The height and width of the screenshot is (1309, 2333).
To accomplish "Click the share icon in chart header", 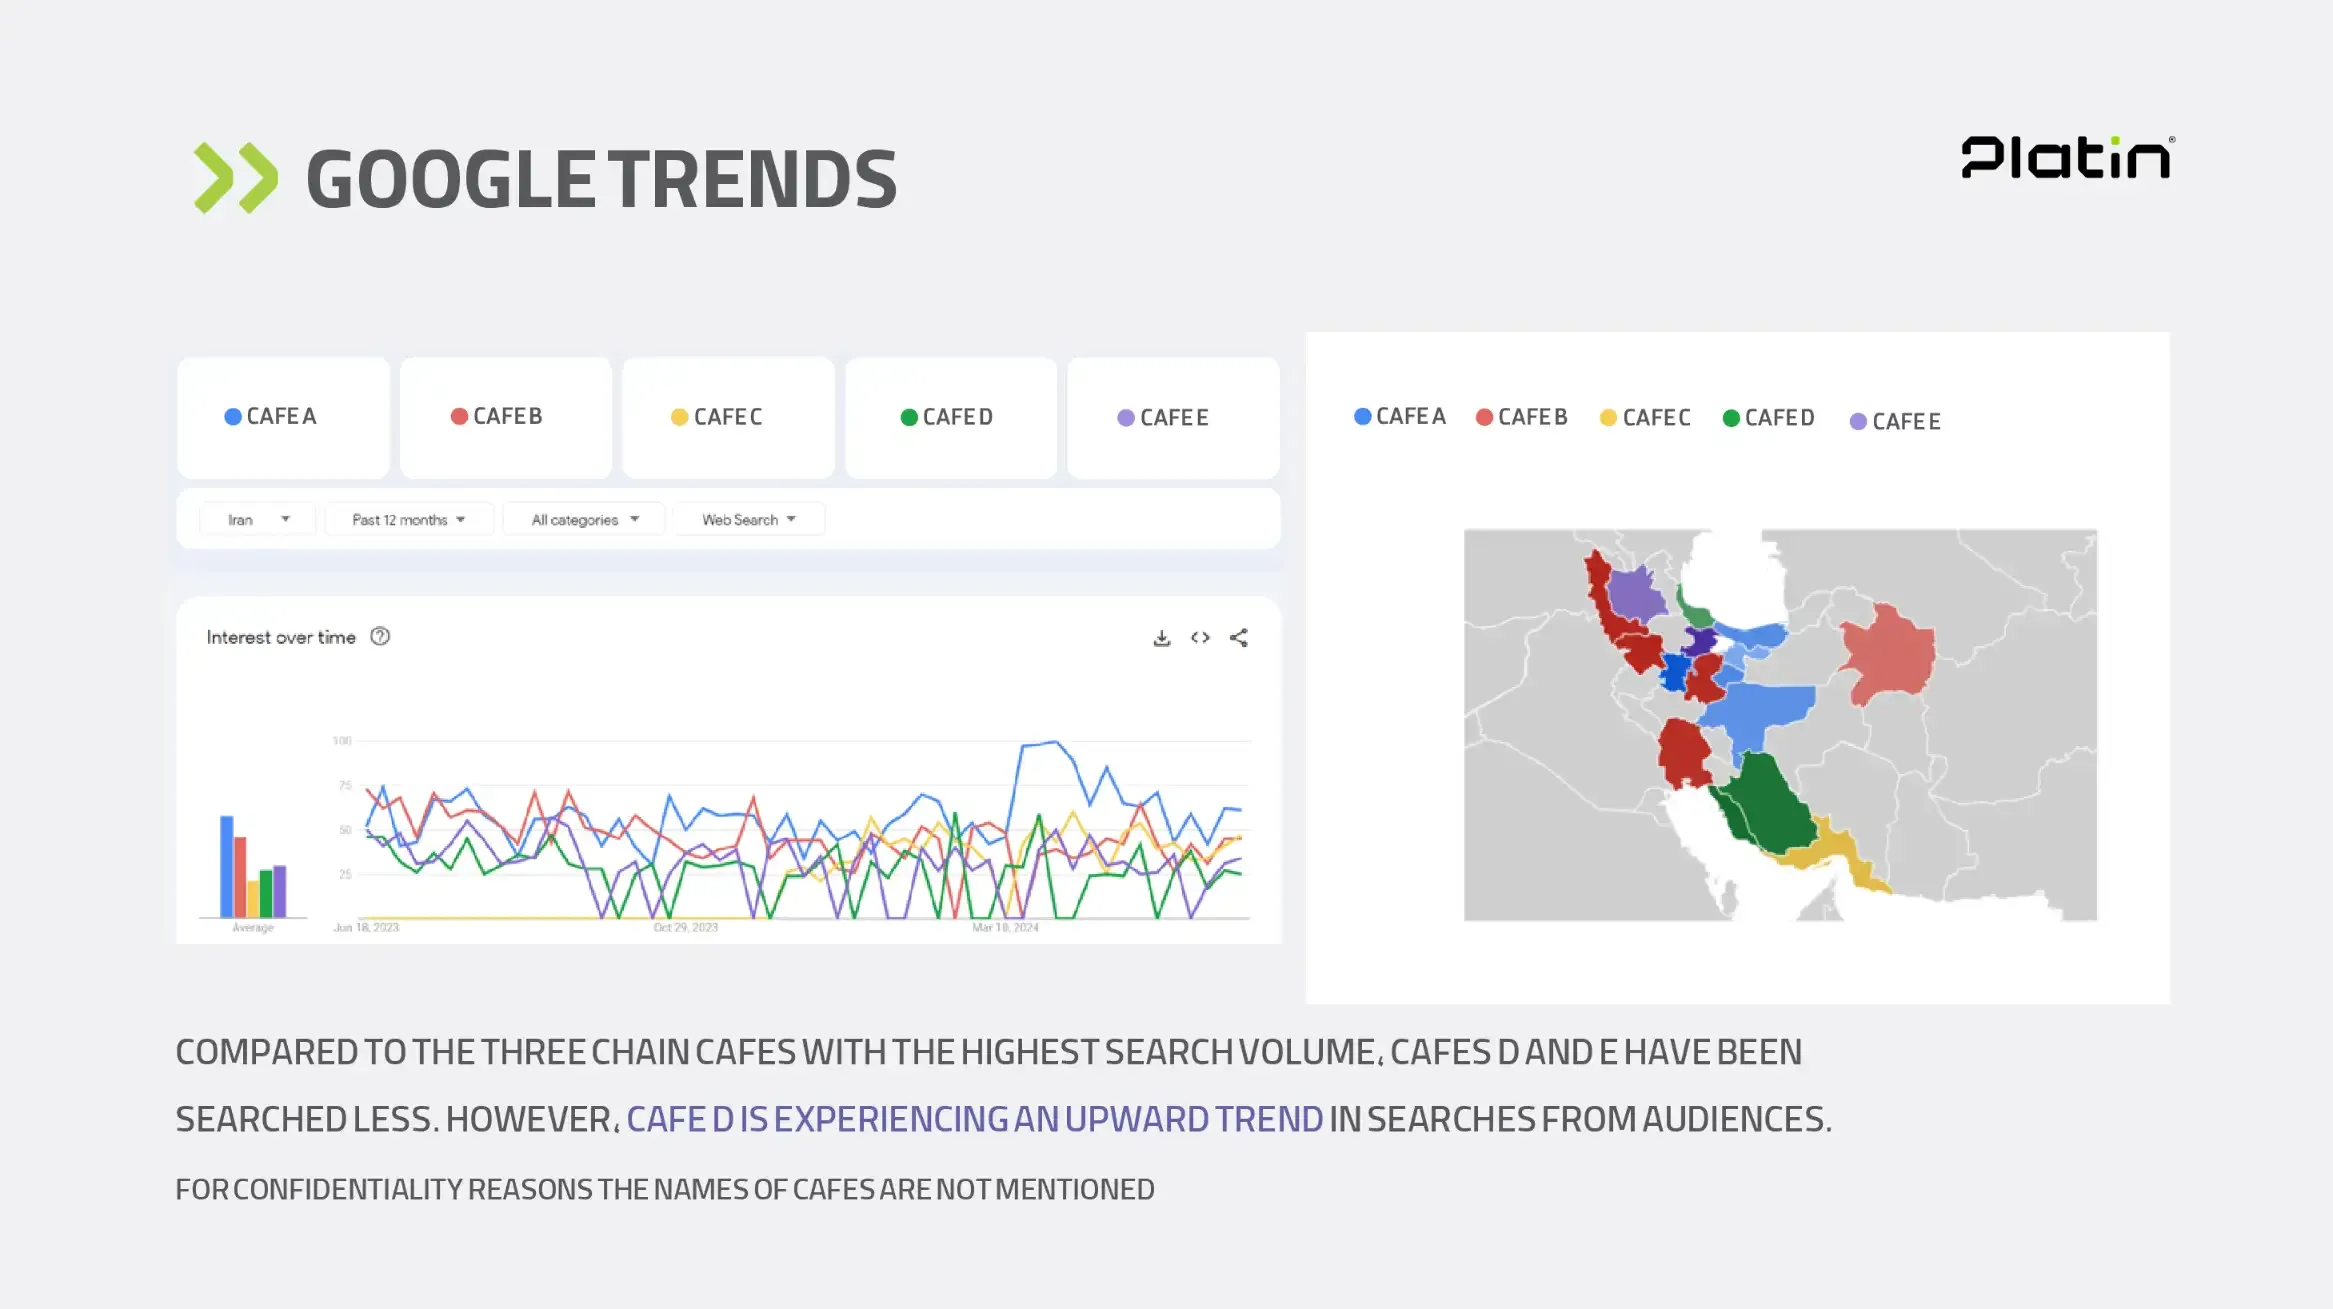I will [1239, 638].
